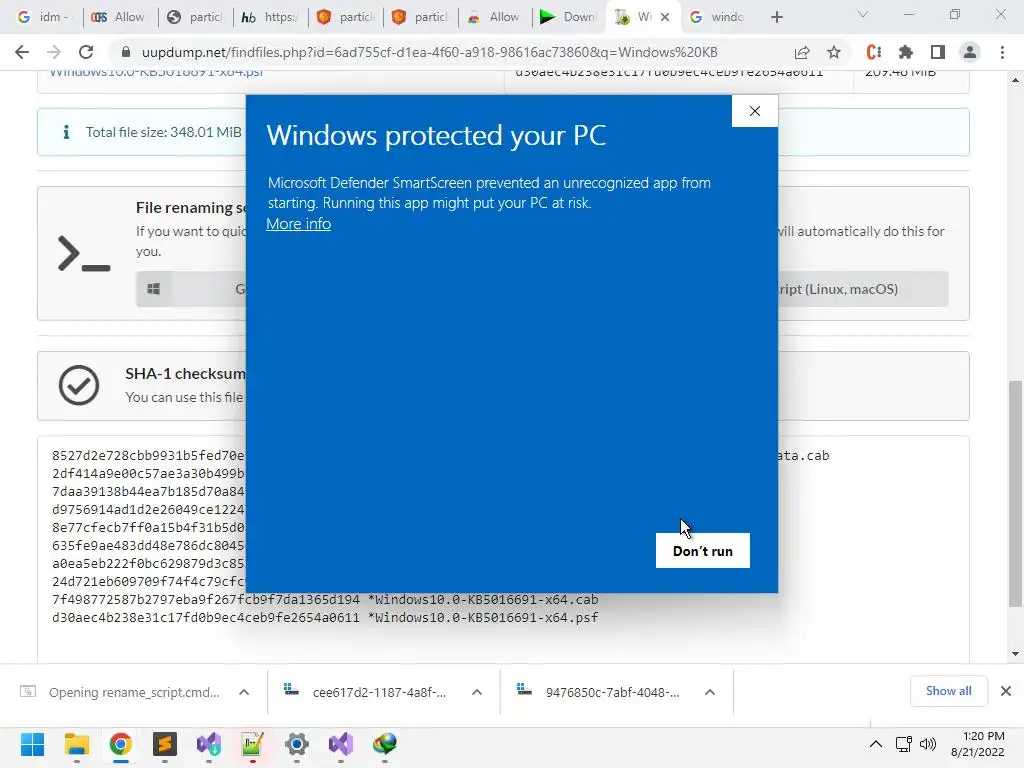Click the page vertical scrollbar thumb
Viewport: 1024px width, 768px height.
pos(1016,494)
